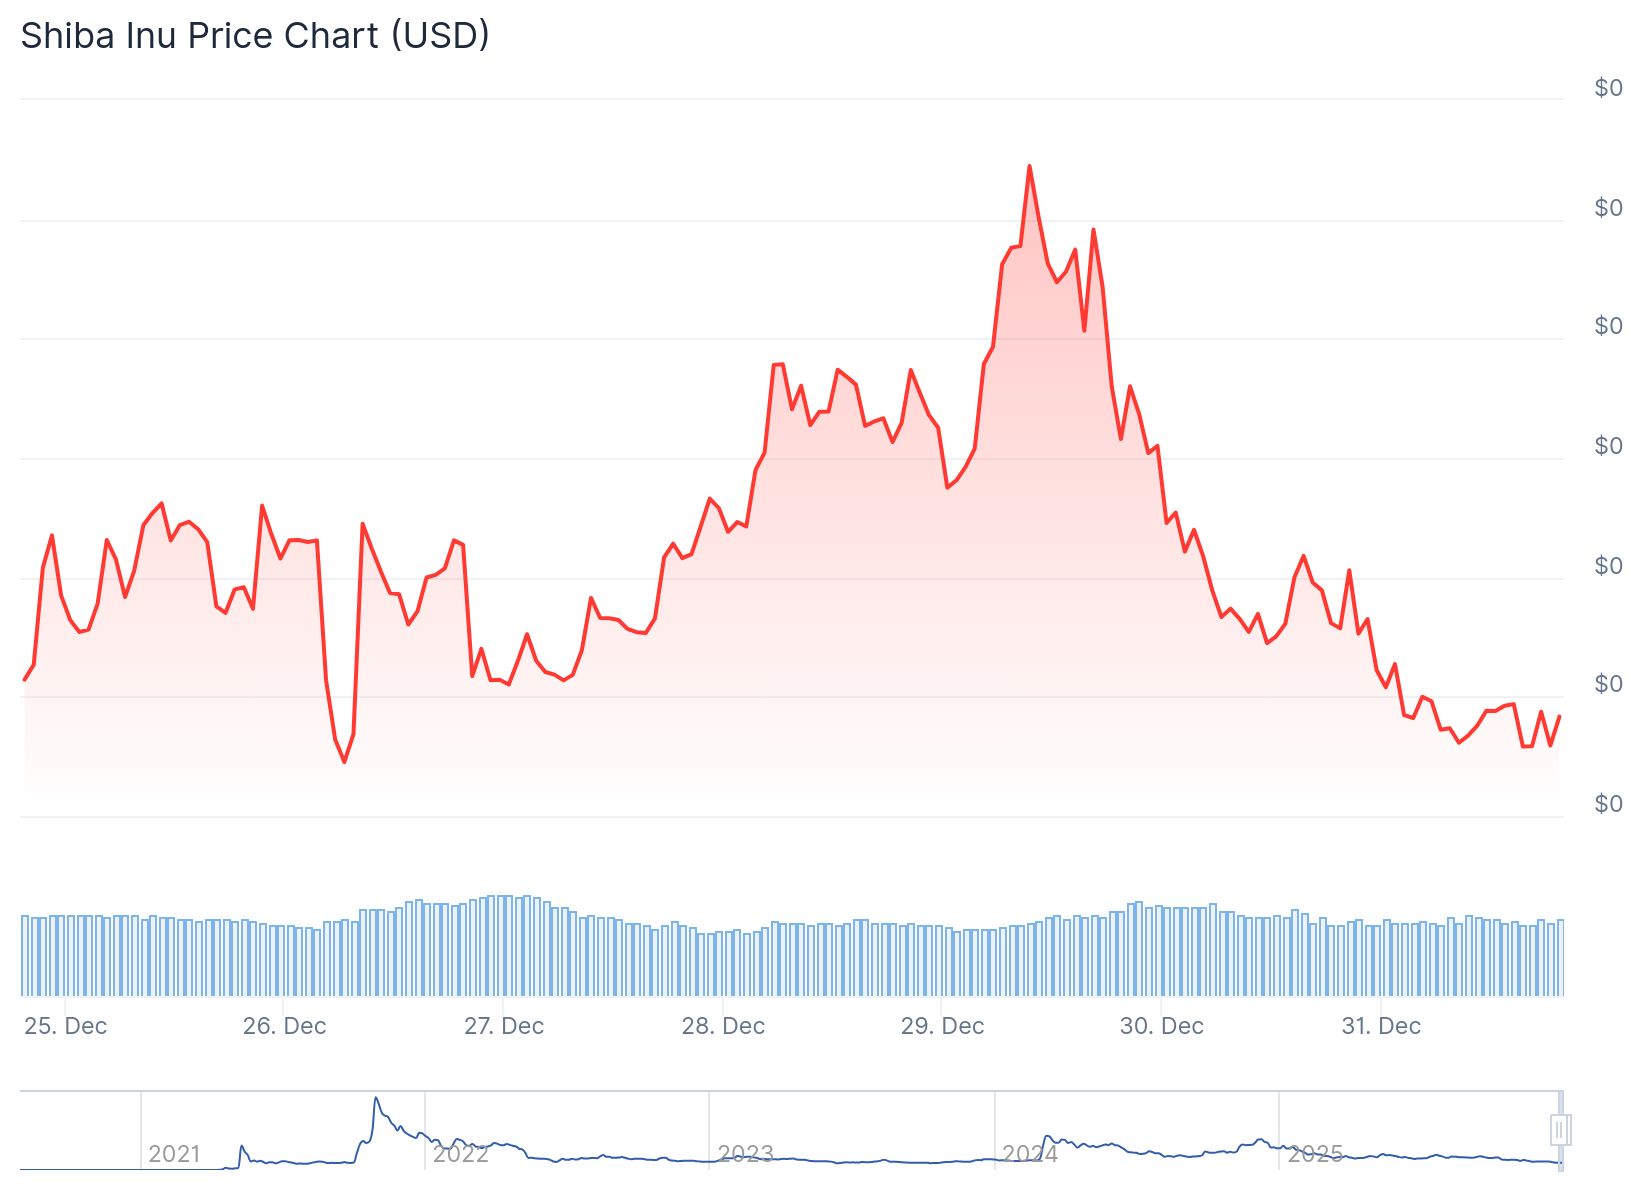Image resolution: width=1644 pixels, height=1200 pixels.
Task: Click the highest peak of the red price line
Action: [1029, 166]
